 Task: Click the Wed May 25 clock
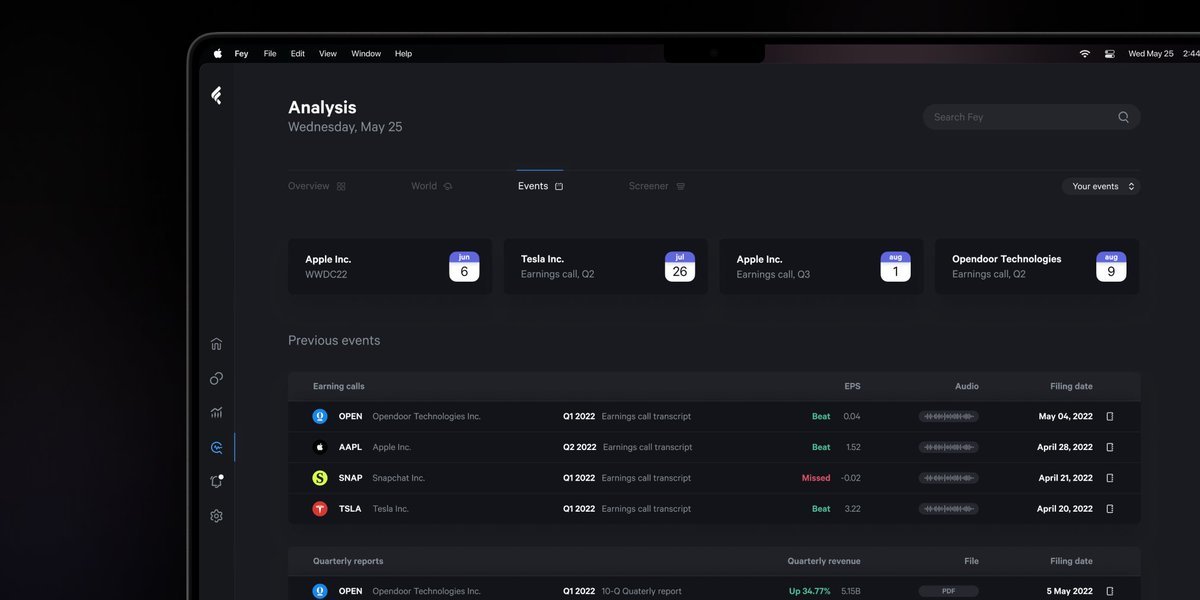pyautogui.click(x=1151, y=54)
